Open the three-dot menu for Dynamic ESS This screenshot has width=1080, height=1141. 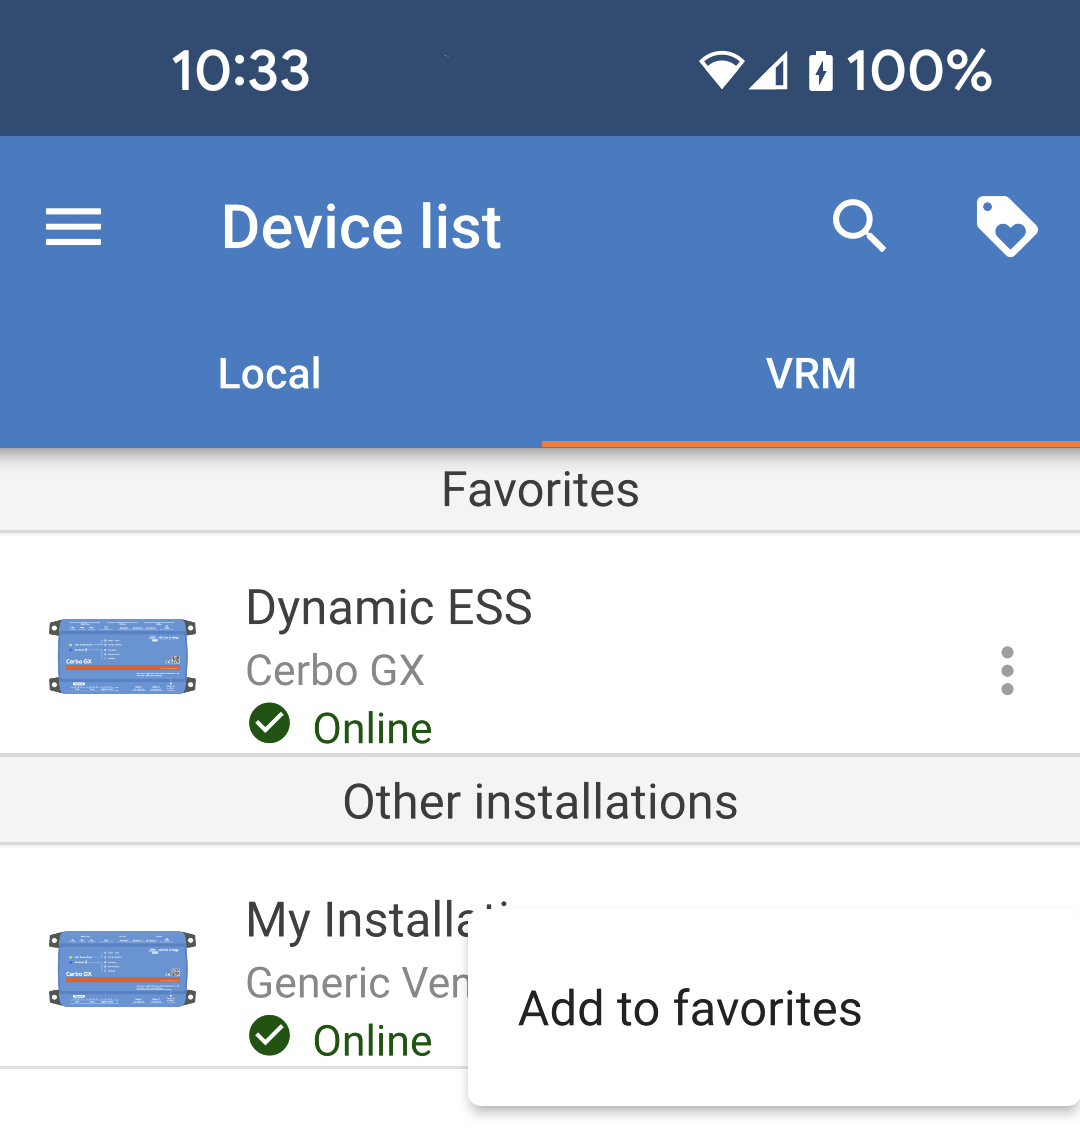pyautogui.click(x=1006, y=670)
